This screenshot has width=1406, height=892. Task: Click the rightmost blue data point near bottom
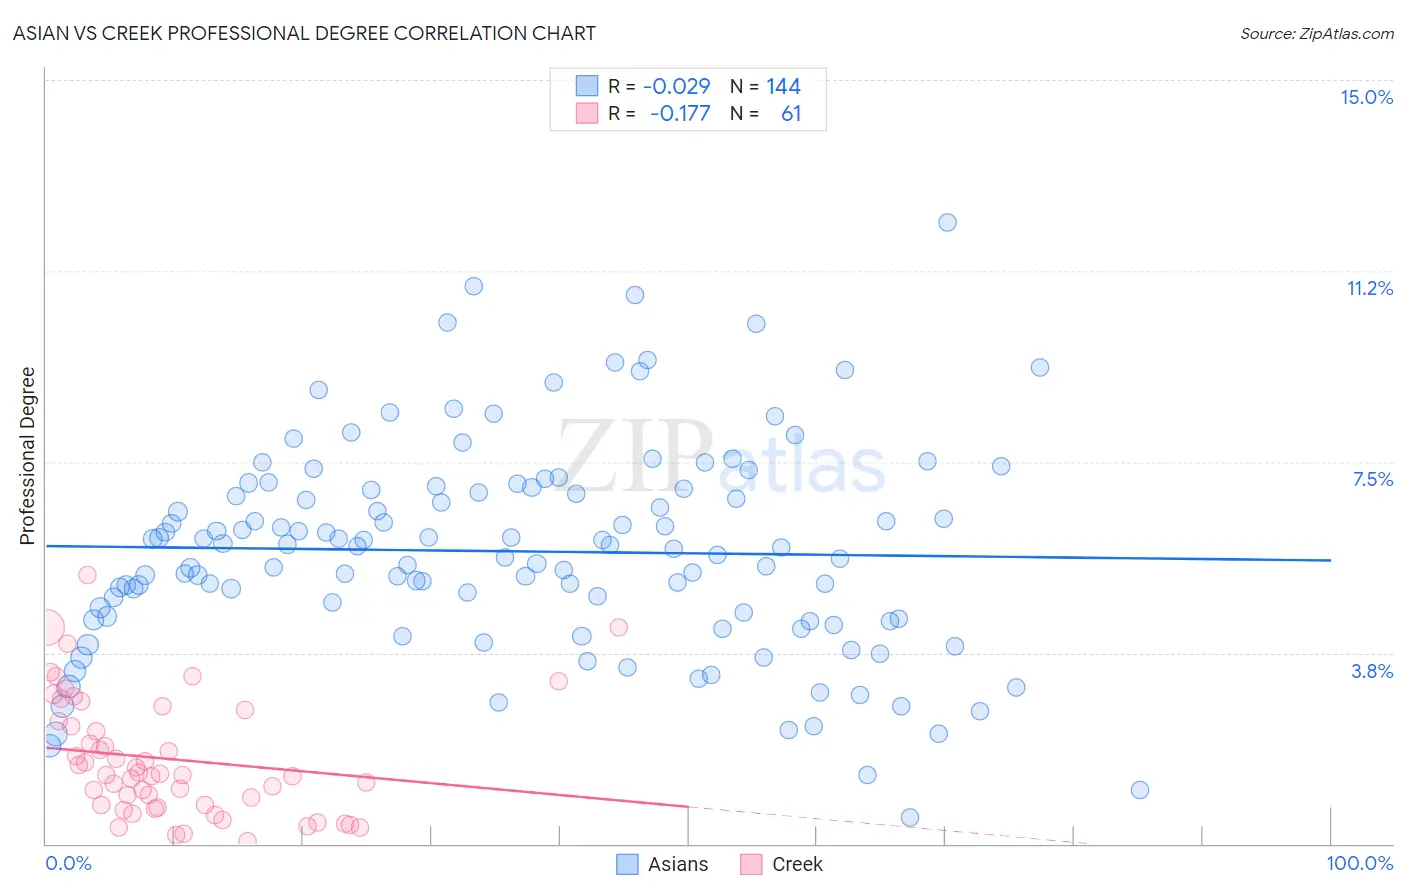pyautogui.click(x=1139, y=790)
